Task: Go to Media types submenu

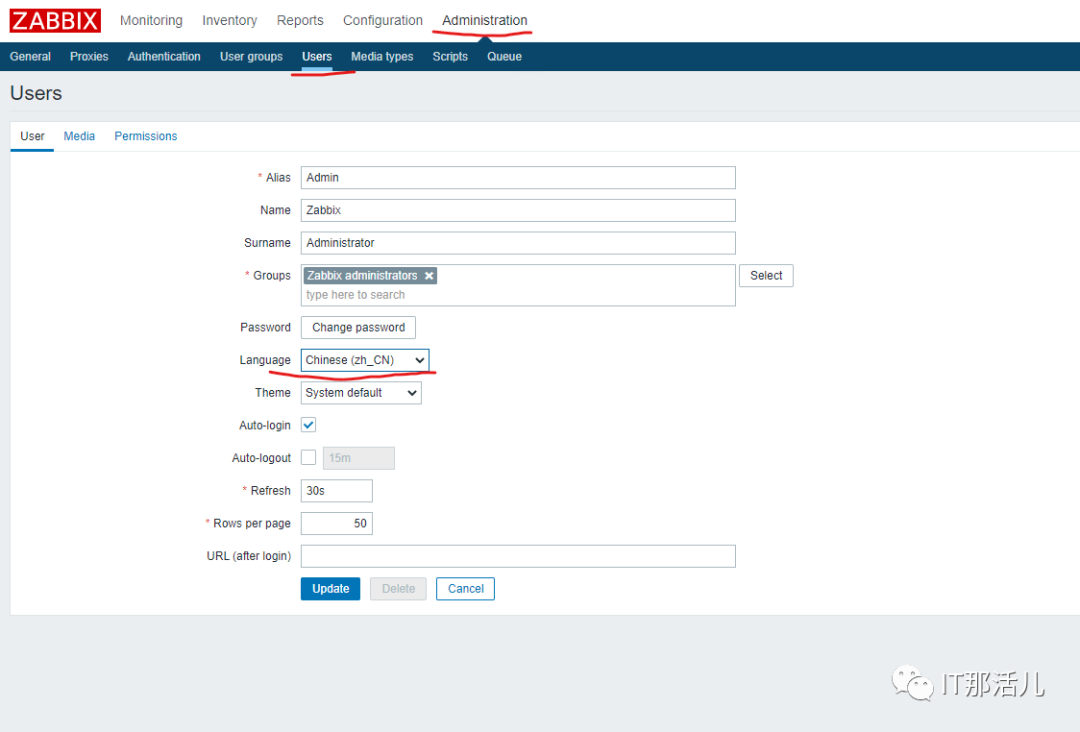Action: pyautogui.click(x=382, y=56)
